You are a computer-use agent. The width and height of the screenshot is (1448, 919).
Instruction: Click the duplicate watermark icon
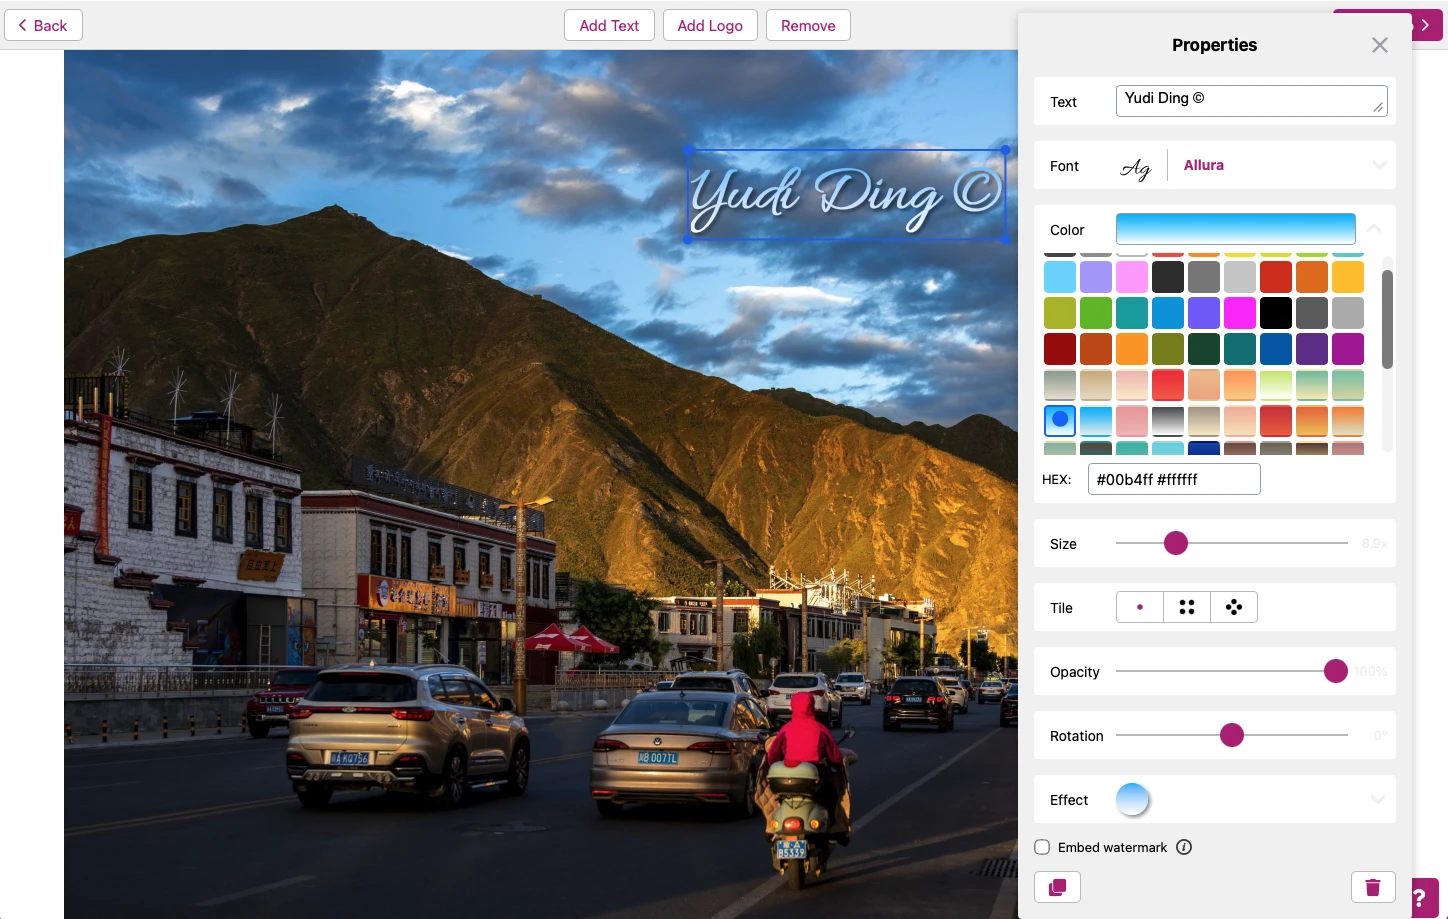click(x=1057, y=887)
